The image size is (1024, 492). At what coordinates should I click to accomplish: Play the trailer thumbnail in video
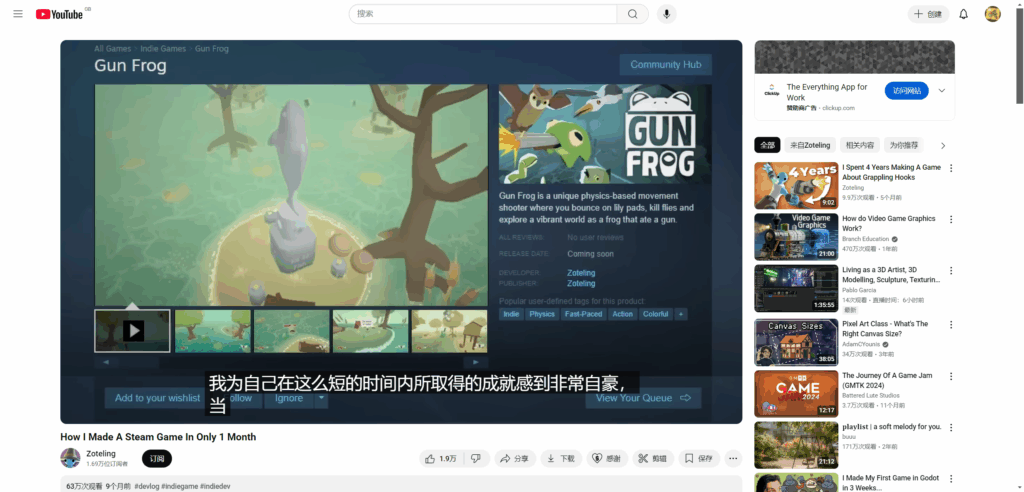pyautogui.click(x=133, y=331)
